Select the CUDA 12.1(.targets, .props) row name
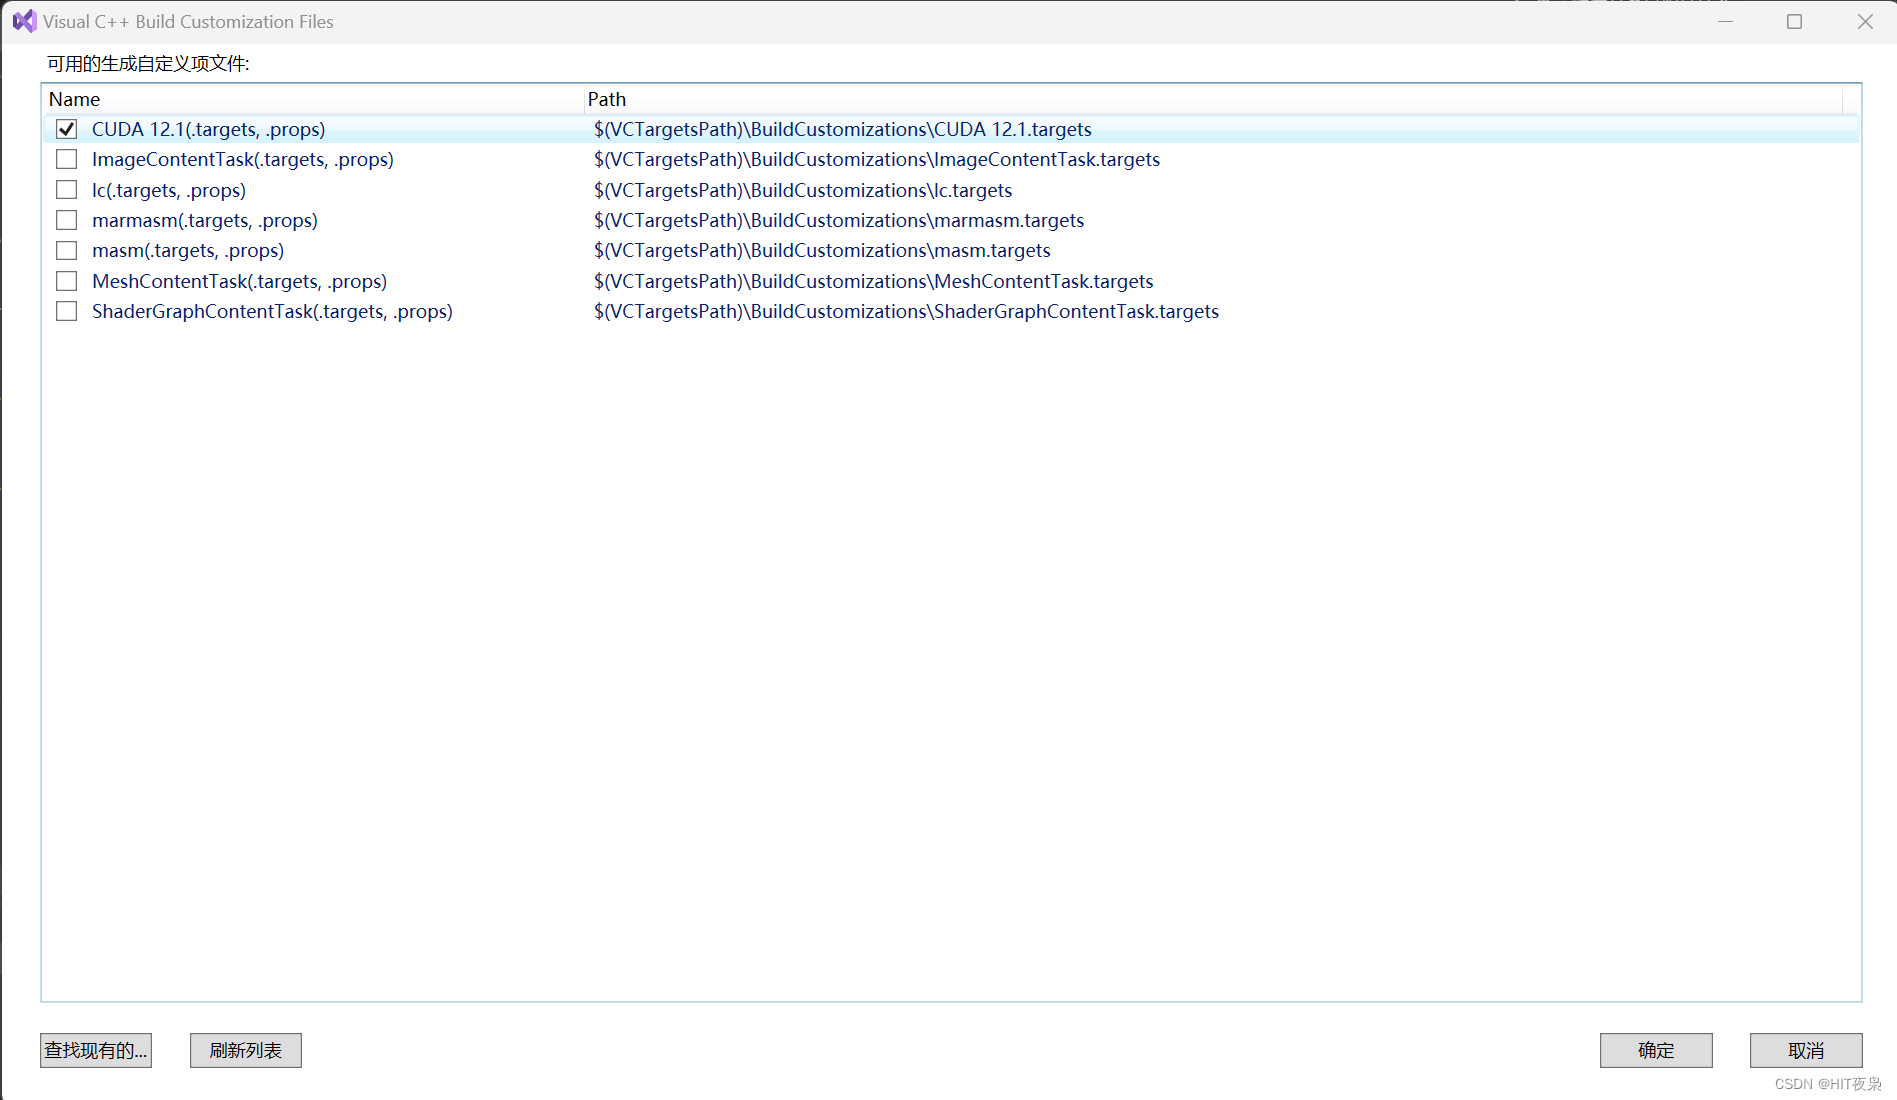Image resolution: width=1897 pixels, height=1100 pixels. click(208, 129)
